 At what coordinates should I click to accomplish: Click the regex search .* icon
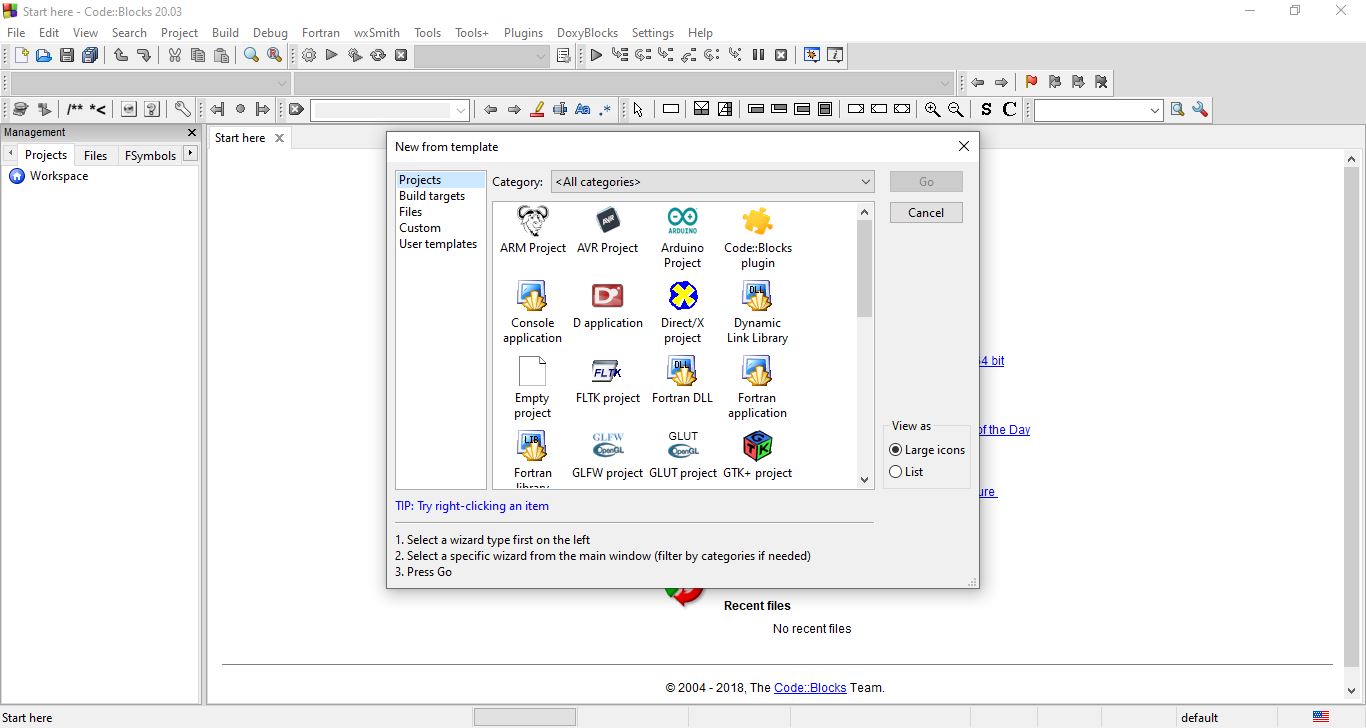point(605,110)
